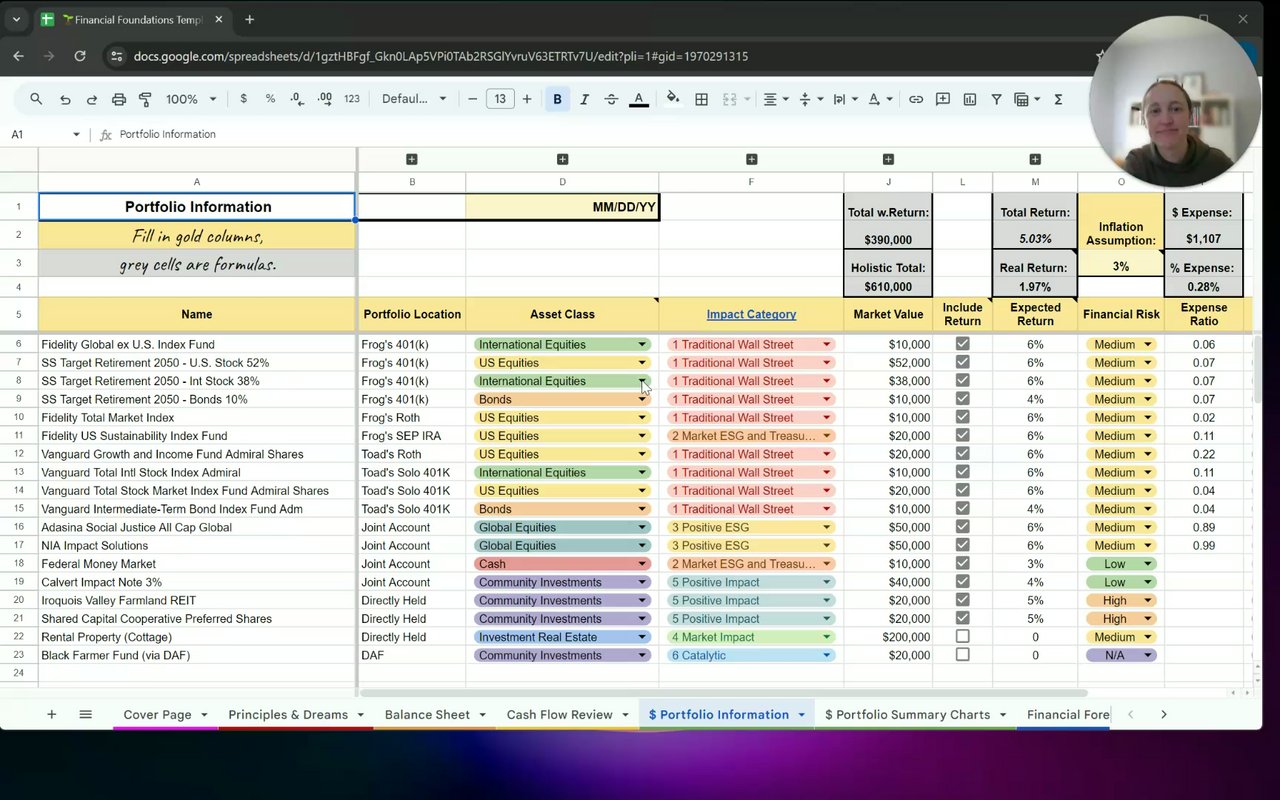This screenshot has height=800, width=1280.
Task: Open Financial Risk dropdown for Shared Capital Cooperative
Action: pyautogui.click(x=1148, y=619)
